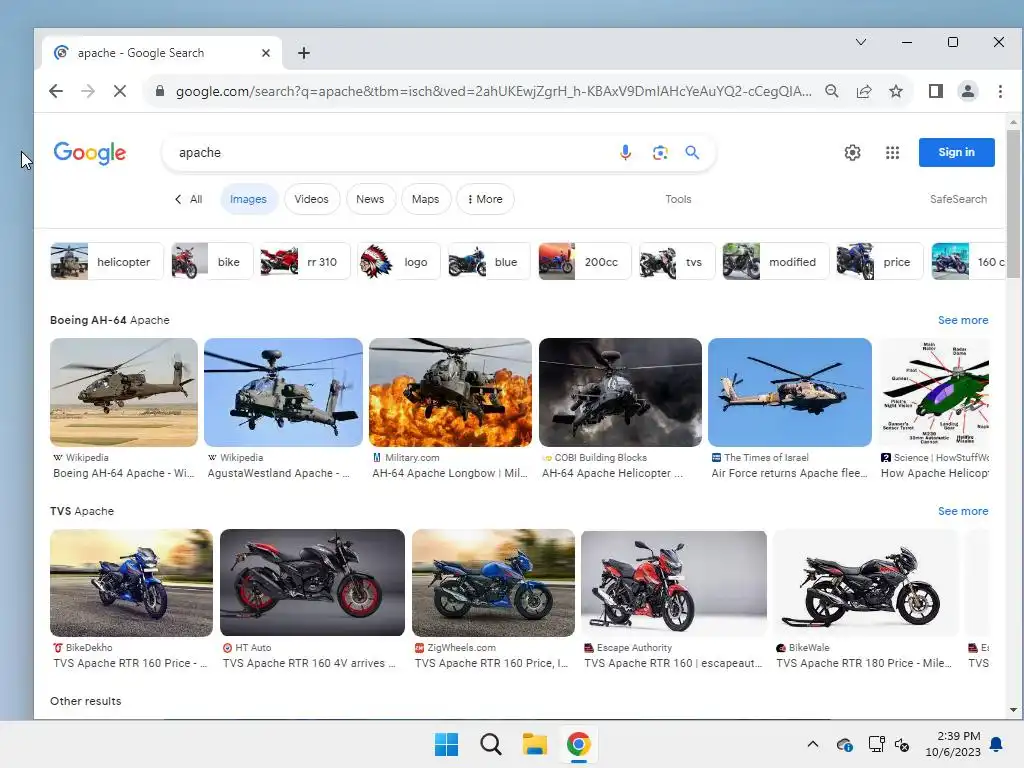Filter by tvs chip
The height and width of the screenshot is (768, 1024).
(x=677, y=261)
